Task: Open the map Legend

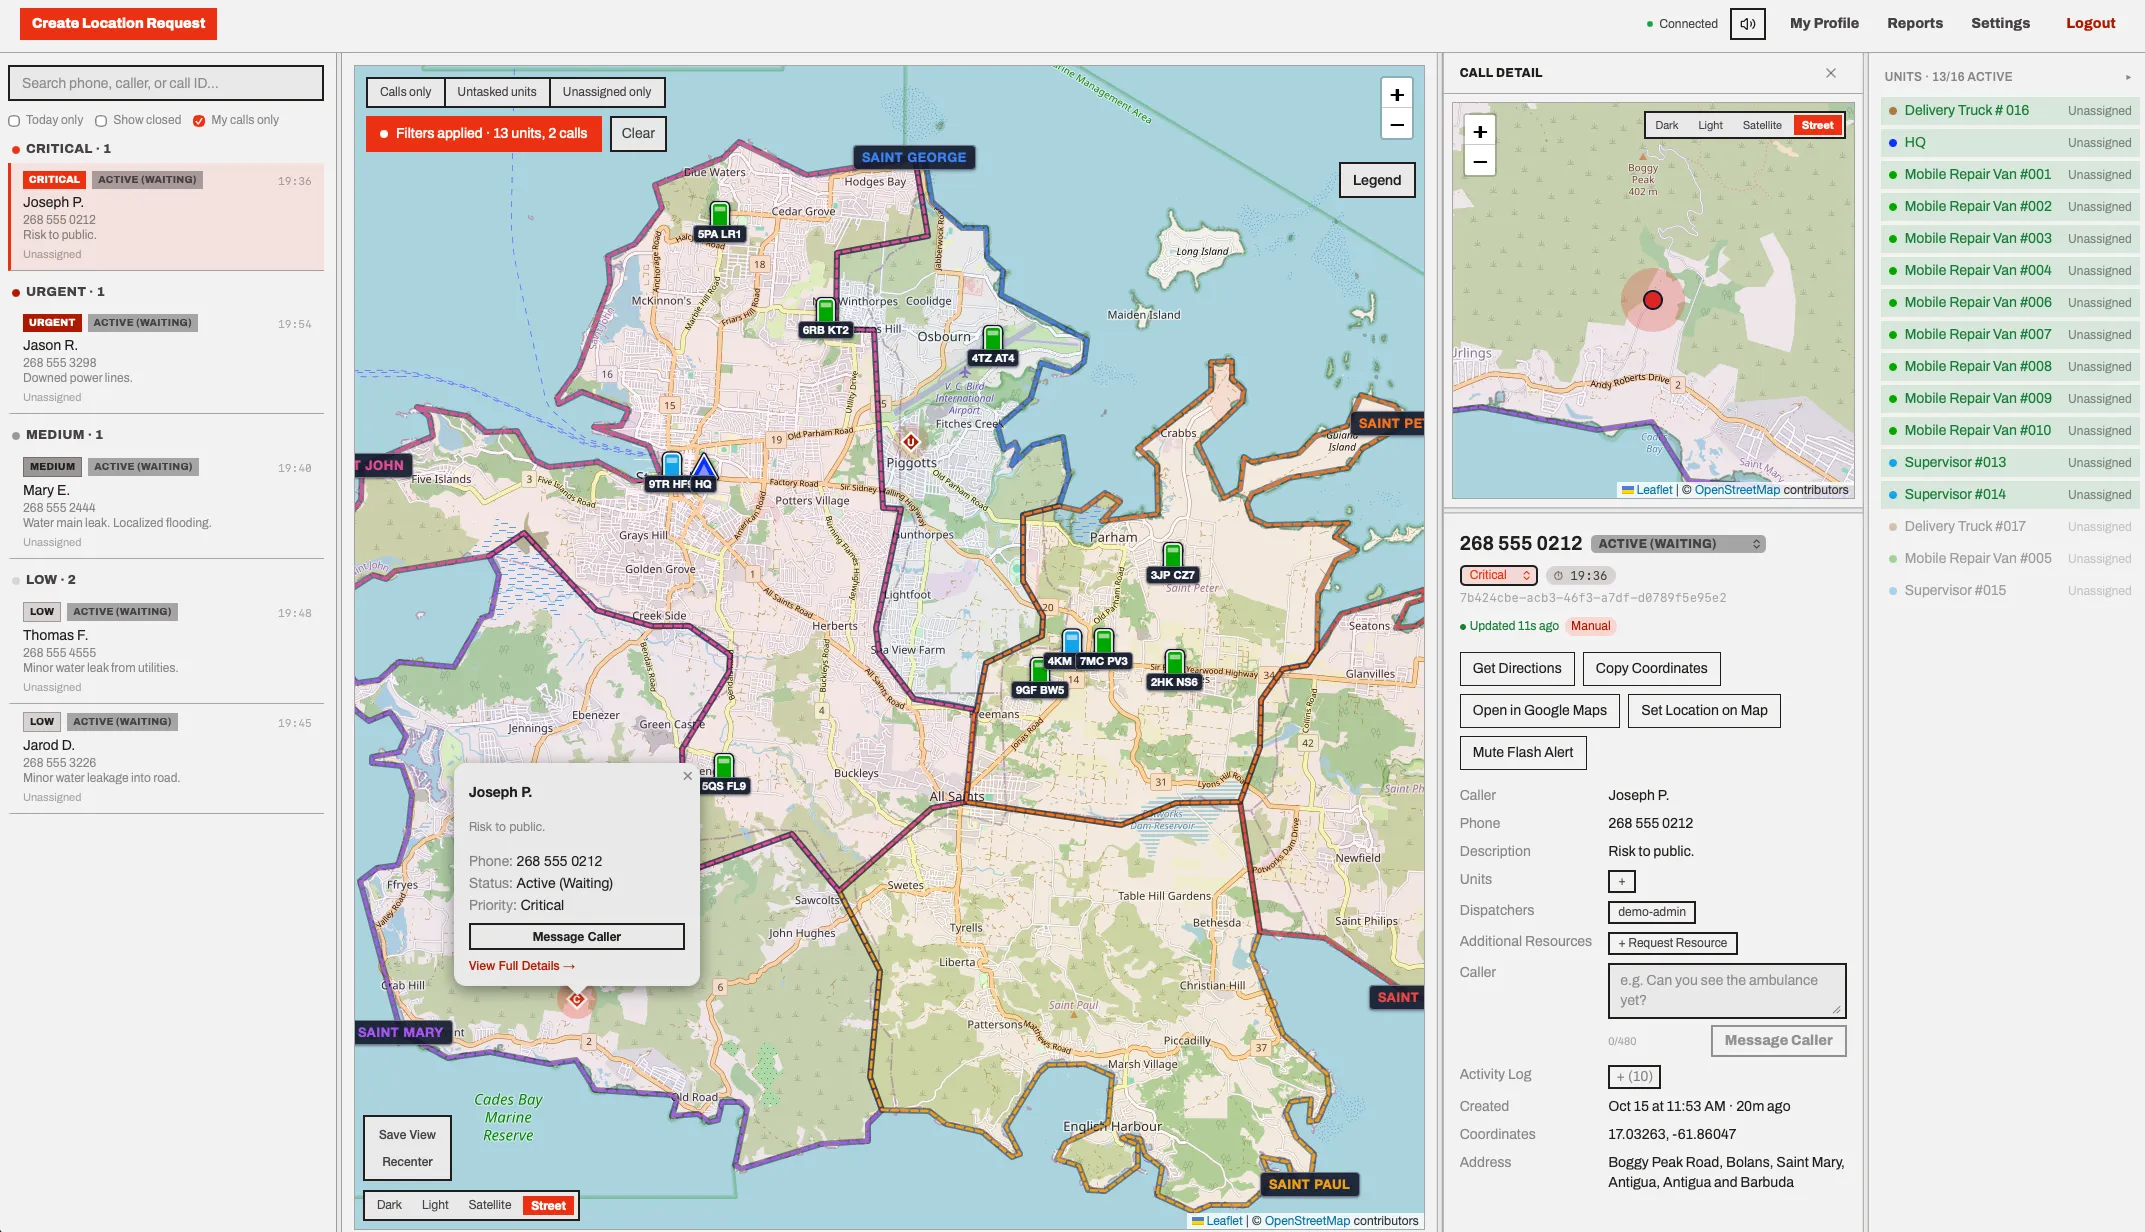Action: [x=1377, y=180]
